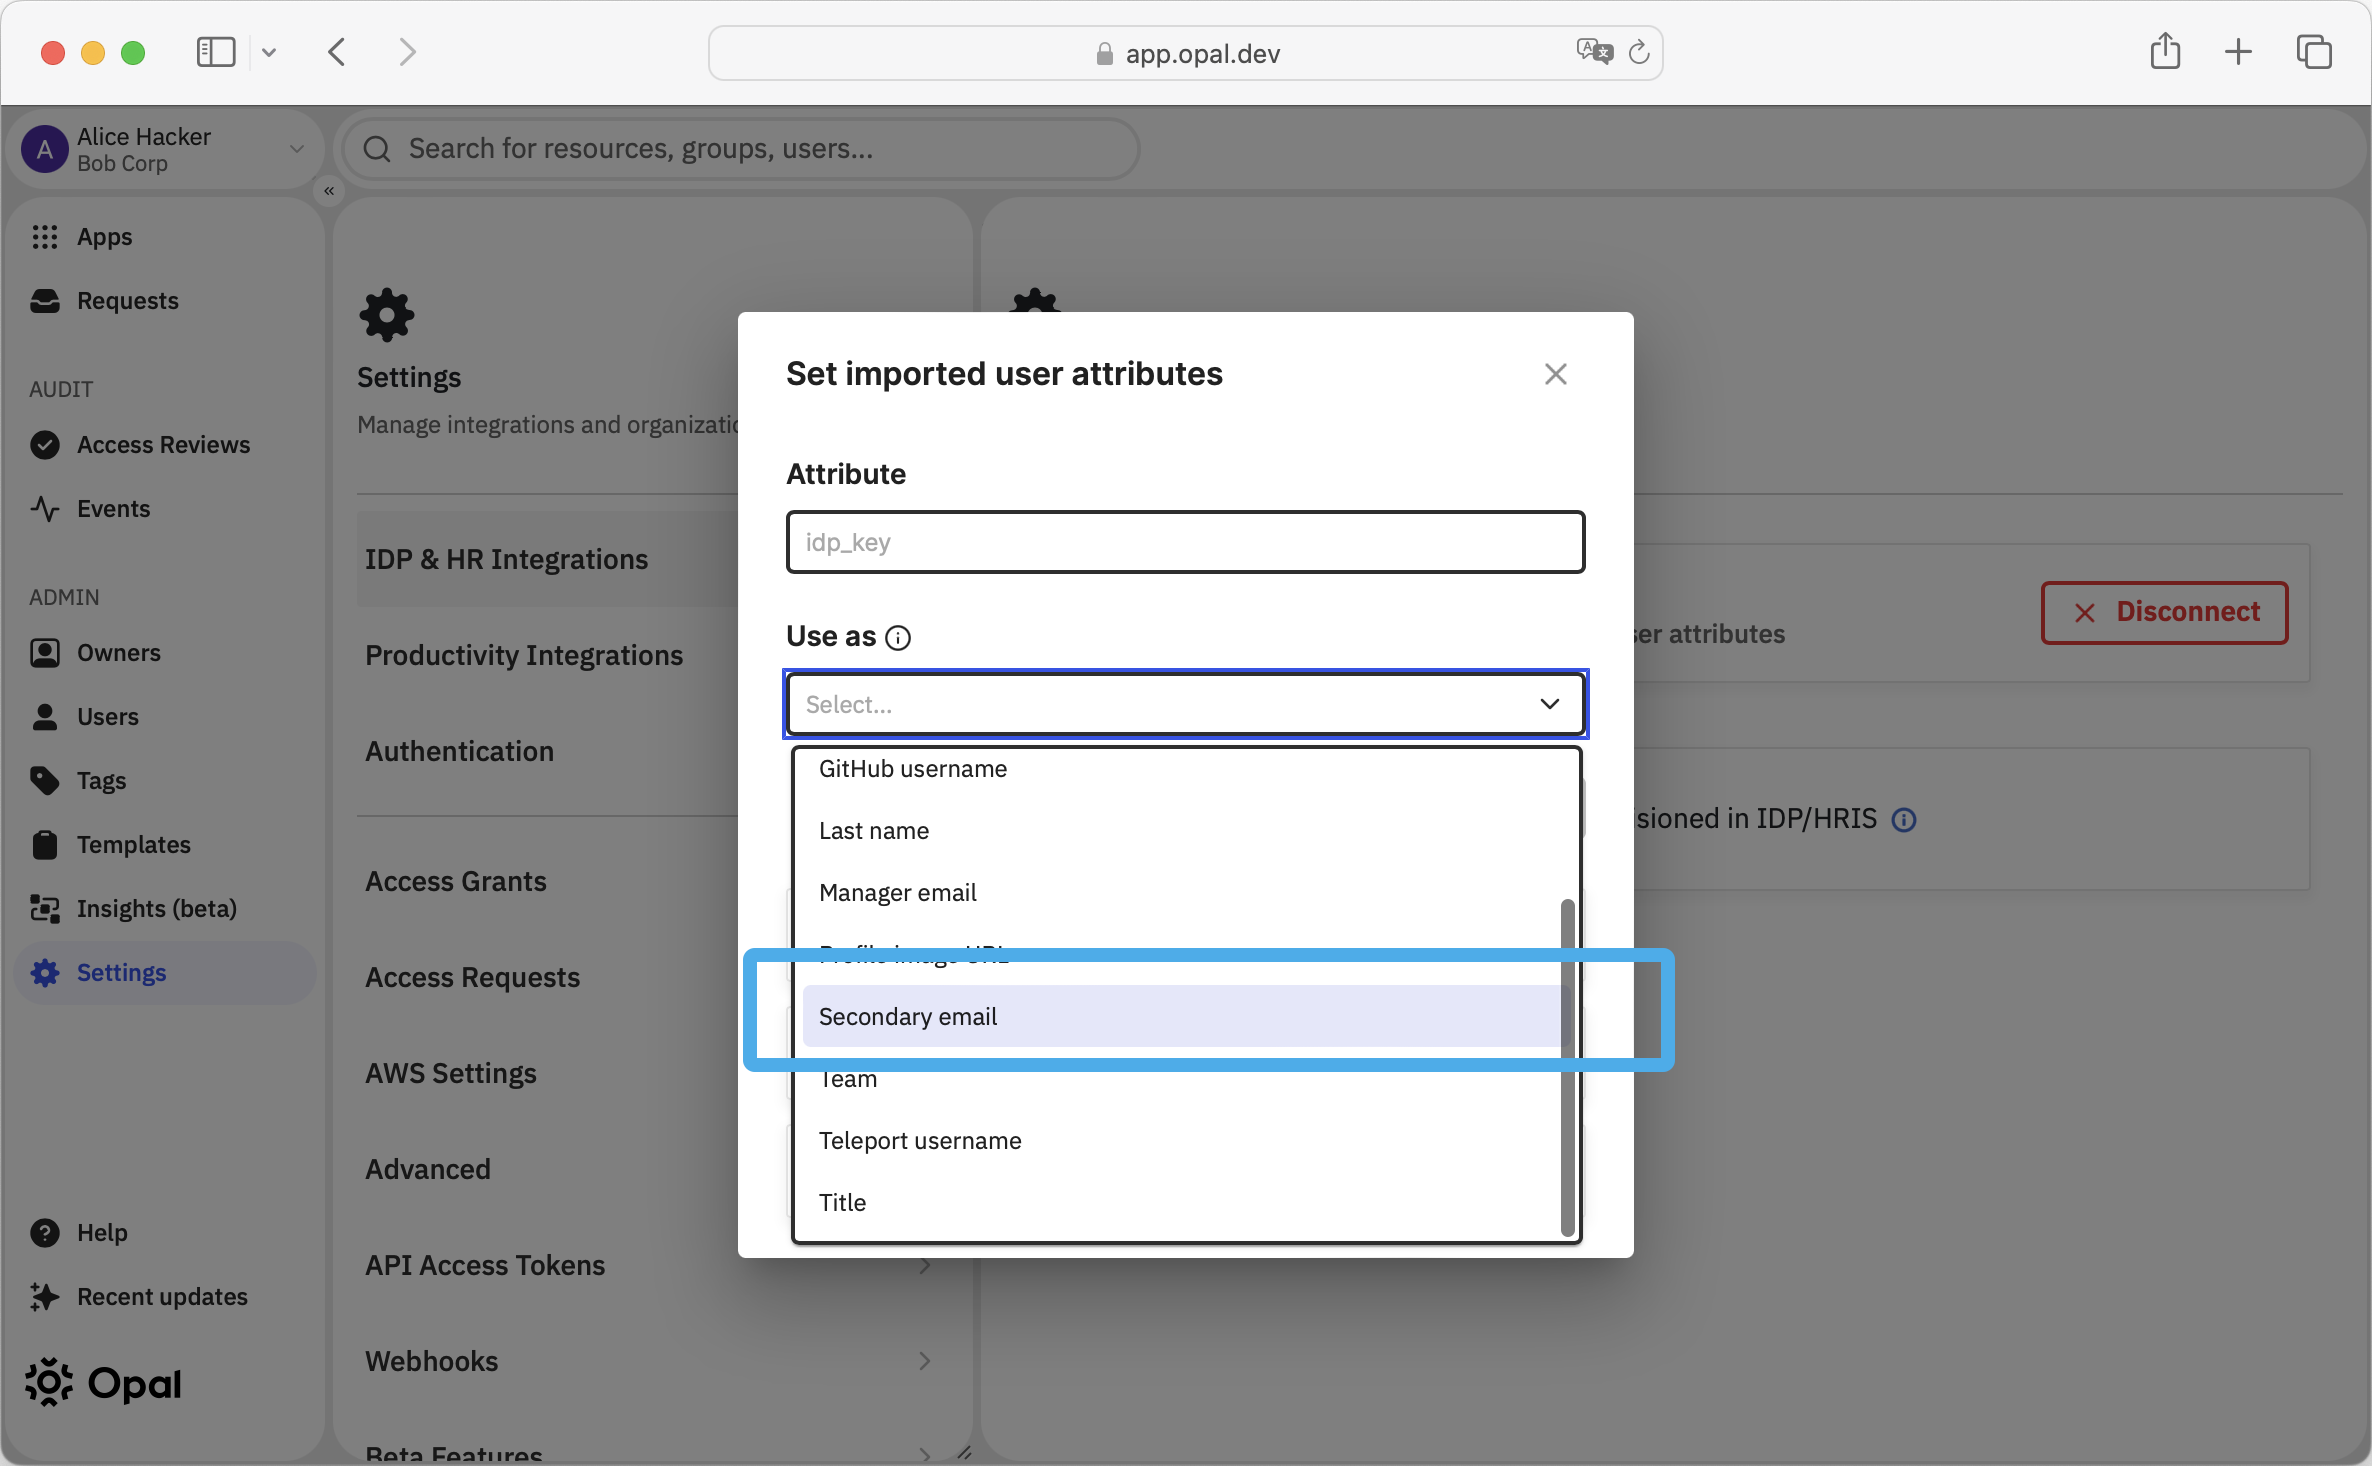Click the Safari share icon
2372x1466 pixels.
[2165, 51]
